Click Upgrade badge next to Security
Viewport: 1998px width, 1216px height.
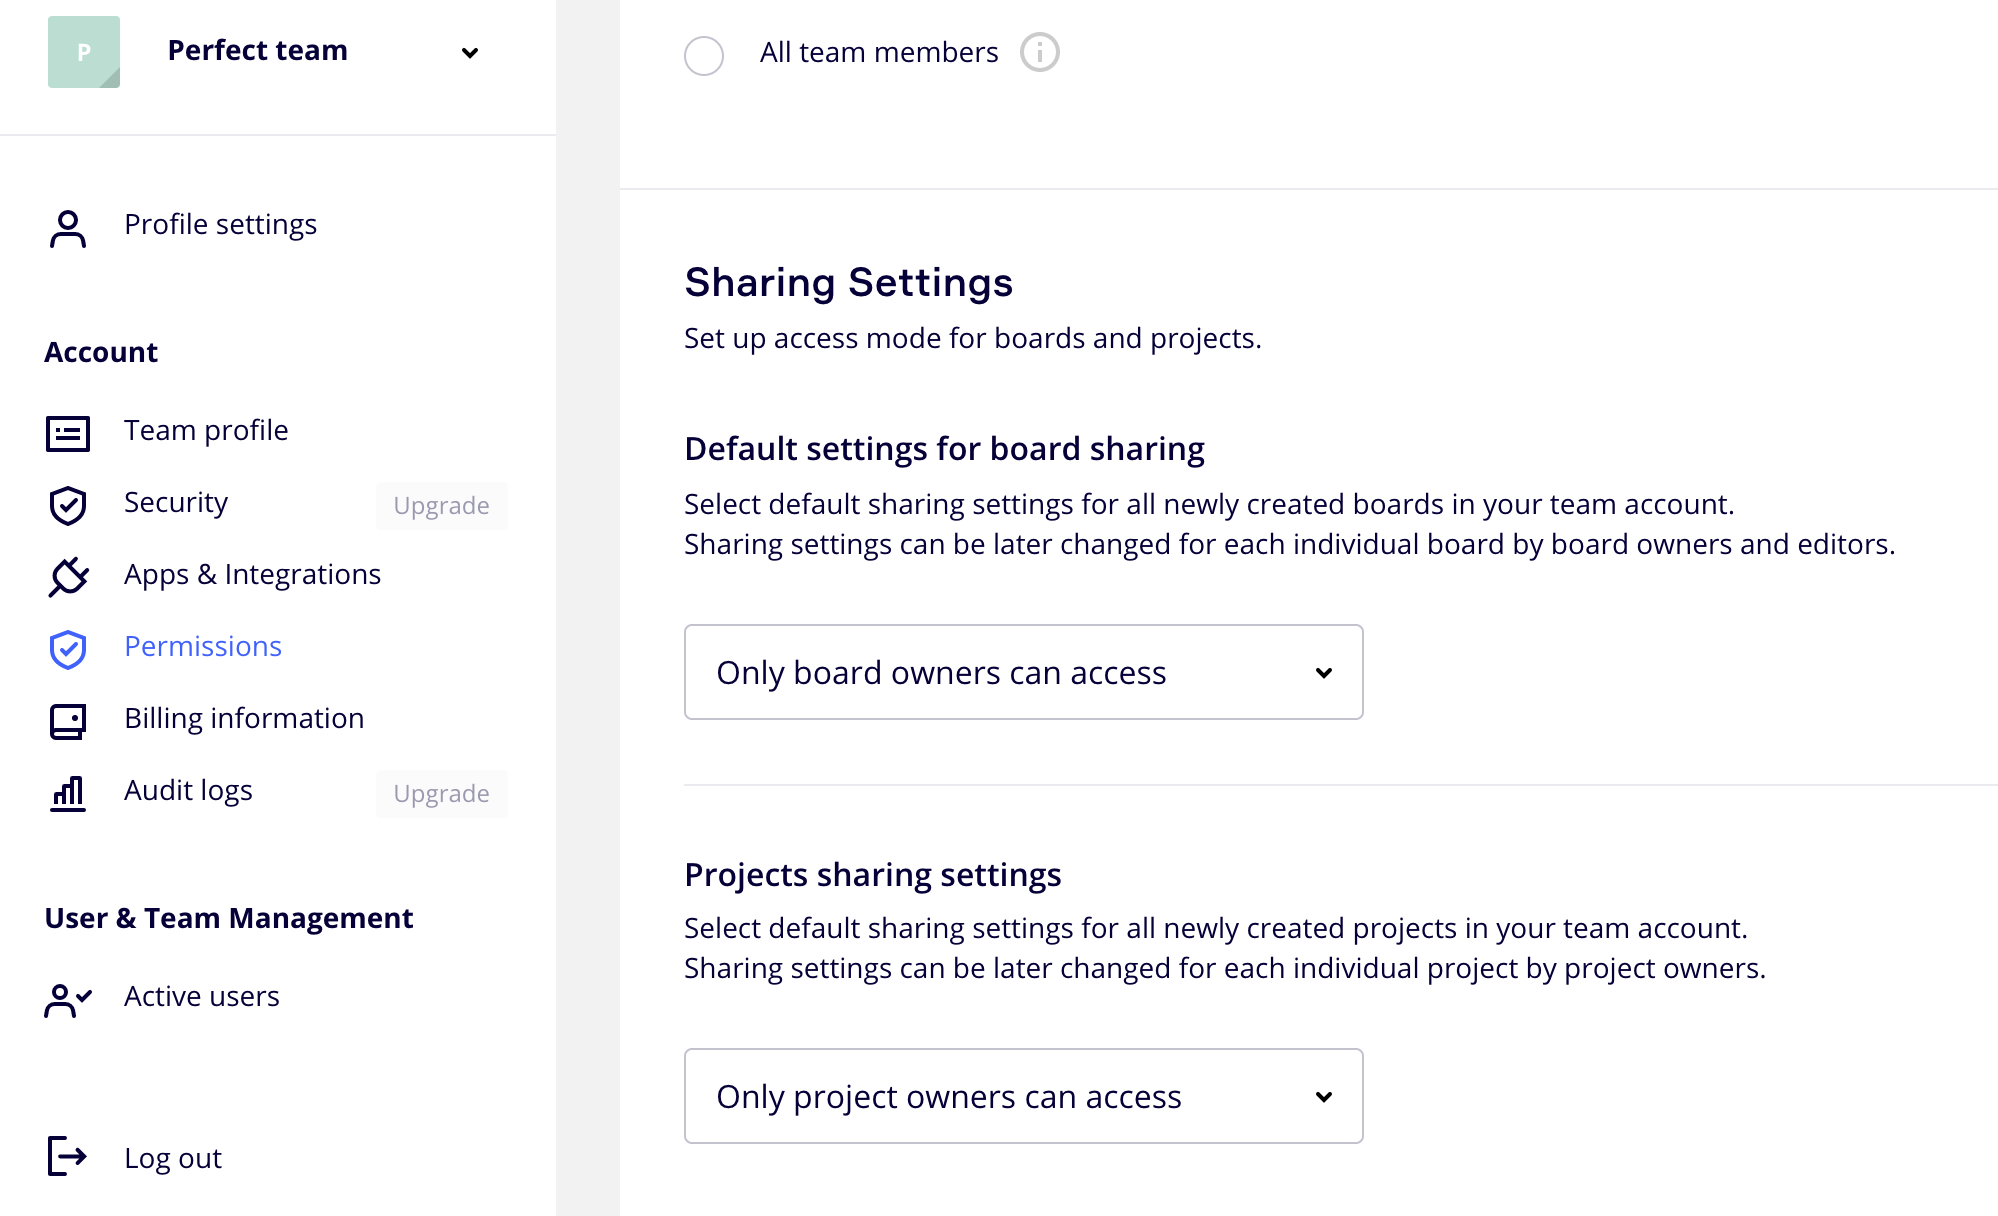click(x=441, y=505)
